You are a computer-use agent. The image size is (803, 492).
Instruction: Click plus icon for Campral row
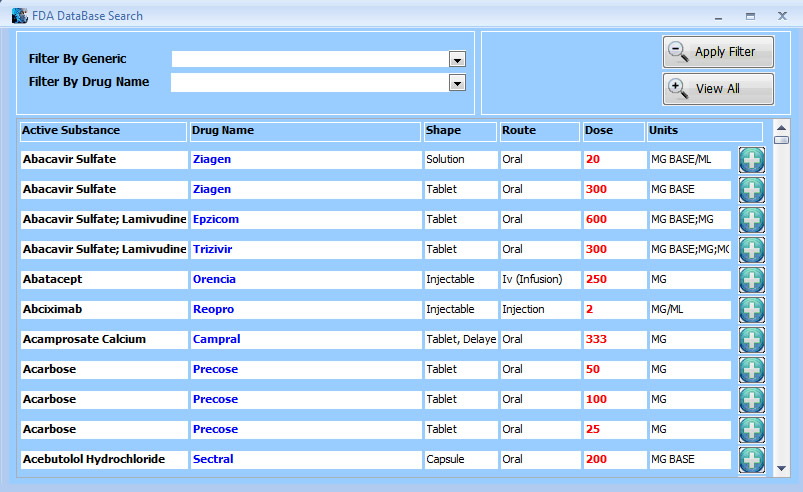(751, 339)
